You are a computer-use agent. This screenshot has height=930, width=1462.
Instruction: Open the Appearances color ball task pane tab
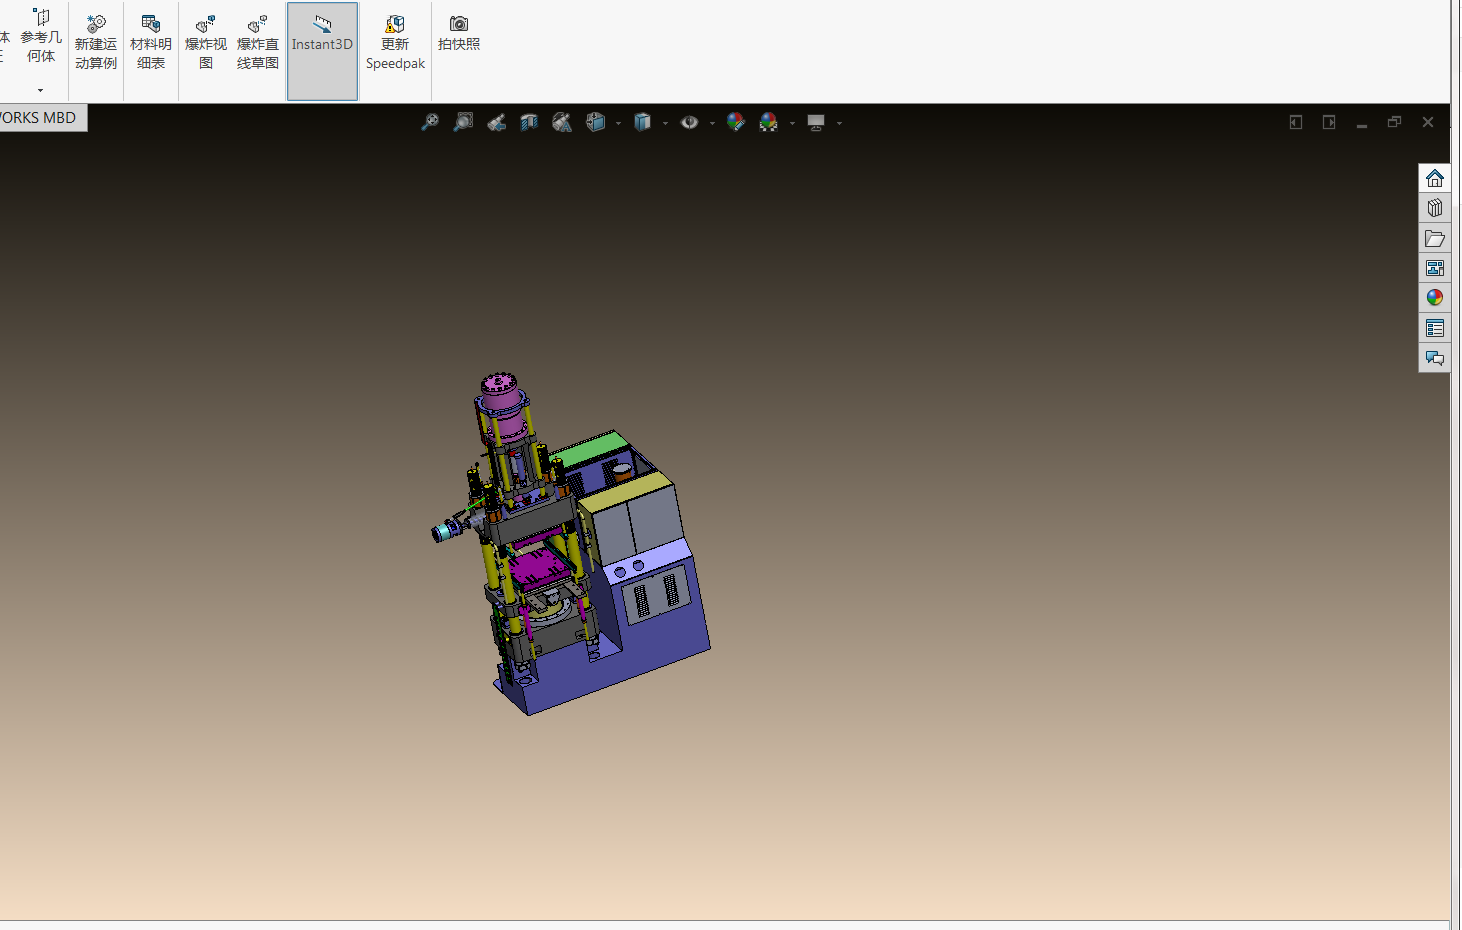1435,298
